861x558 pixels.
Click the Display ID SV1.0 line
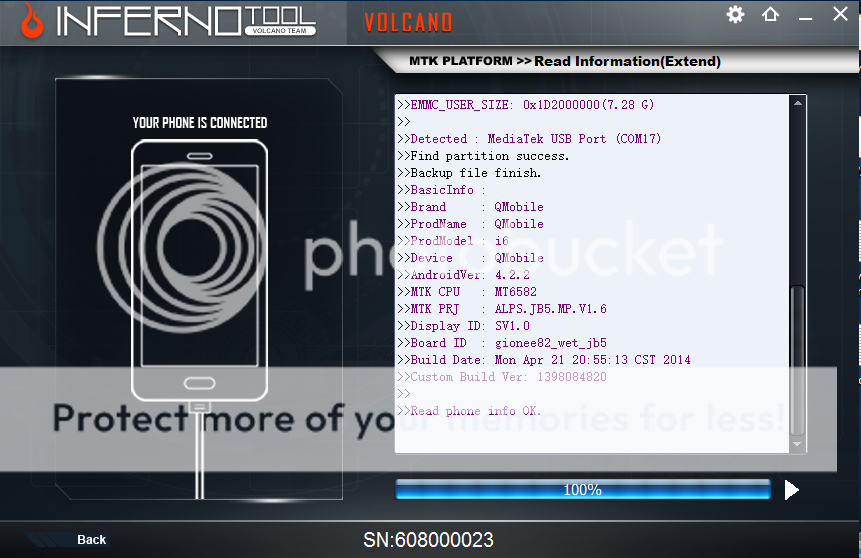pyautogui.click(x=463, y=326)
